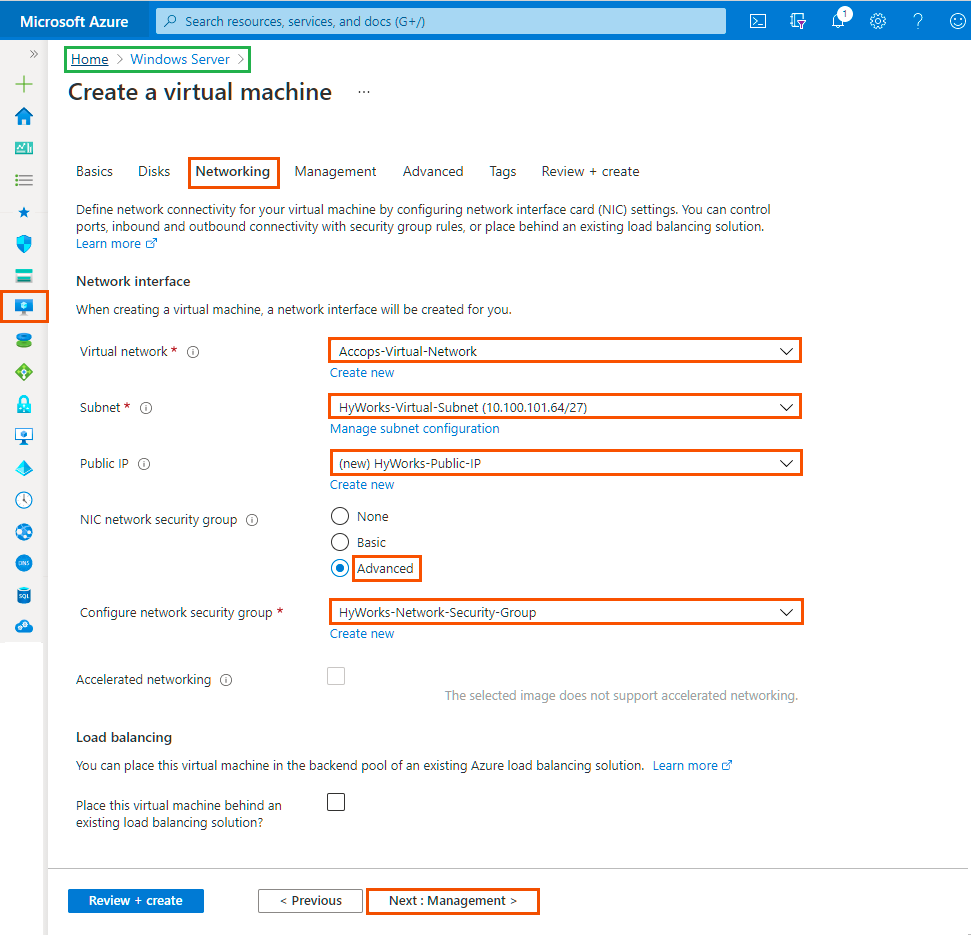Focus the Search resources, services, and docs box

441,21
